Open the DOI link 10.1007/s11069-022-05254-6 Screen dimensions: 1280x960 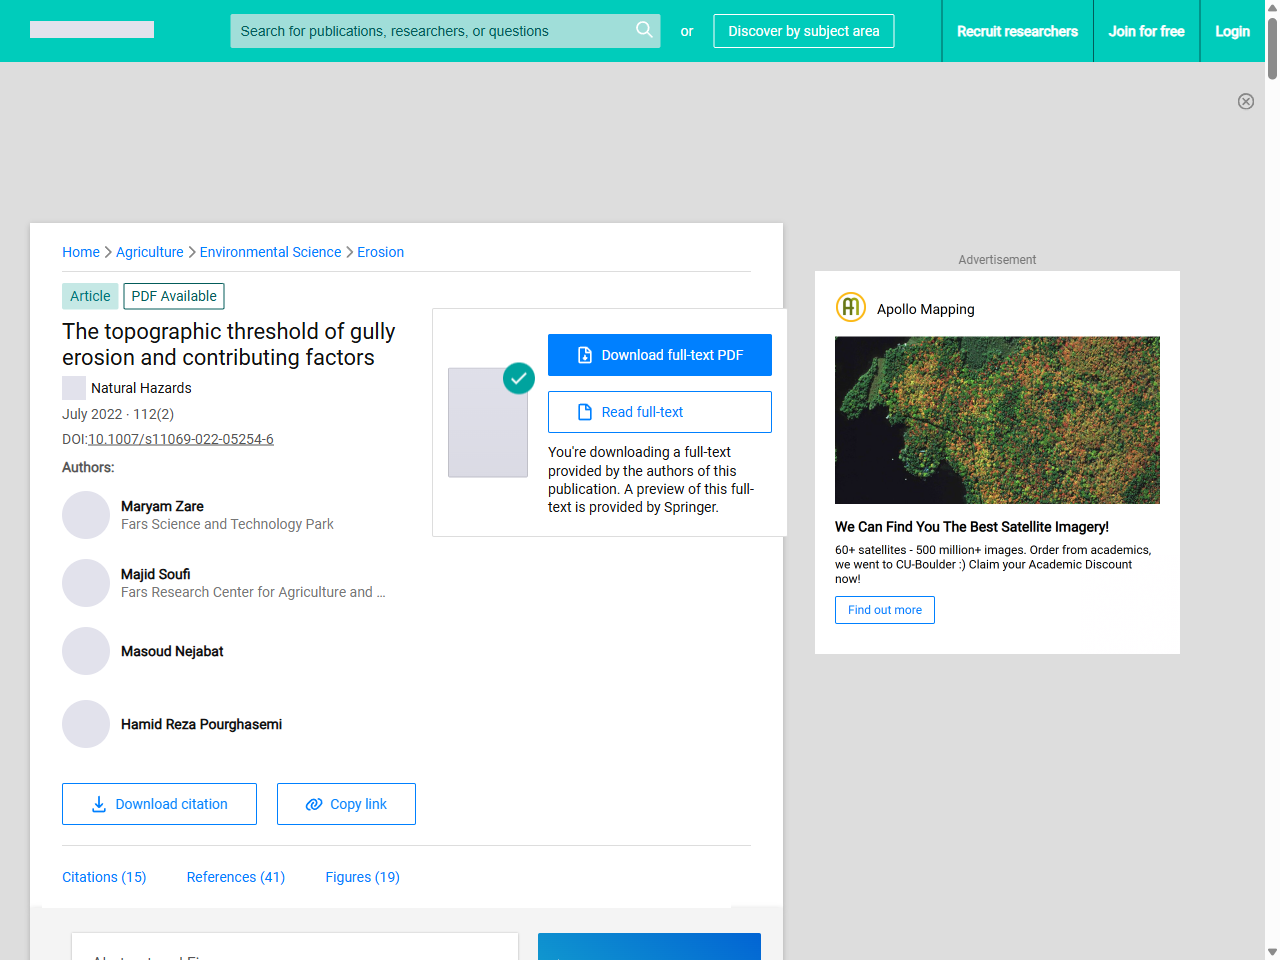(181, 439)
